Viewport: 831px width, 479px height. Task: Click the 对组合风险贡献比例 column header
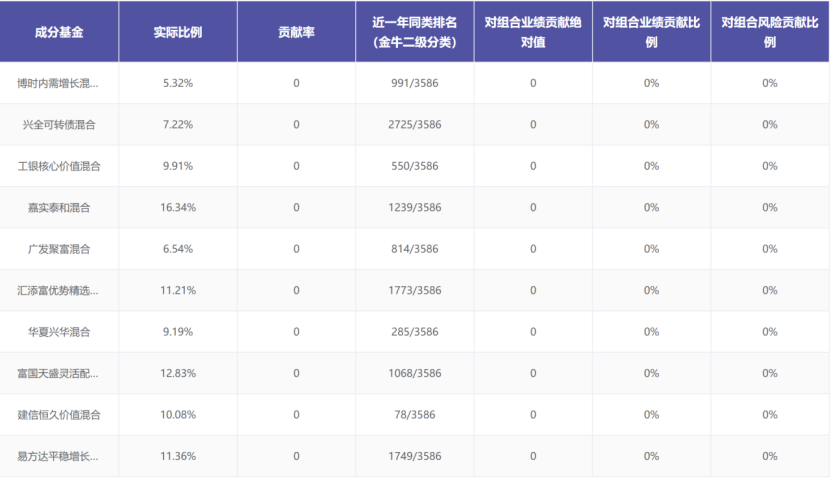(x=770, y=32)
